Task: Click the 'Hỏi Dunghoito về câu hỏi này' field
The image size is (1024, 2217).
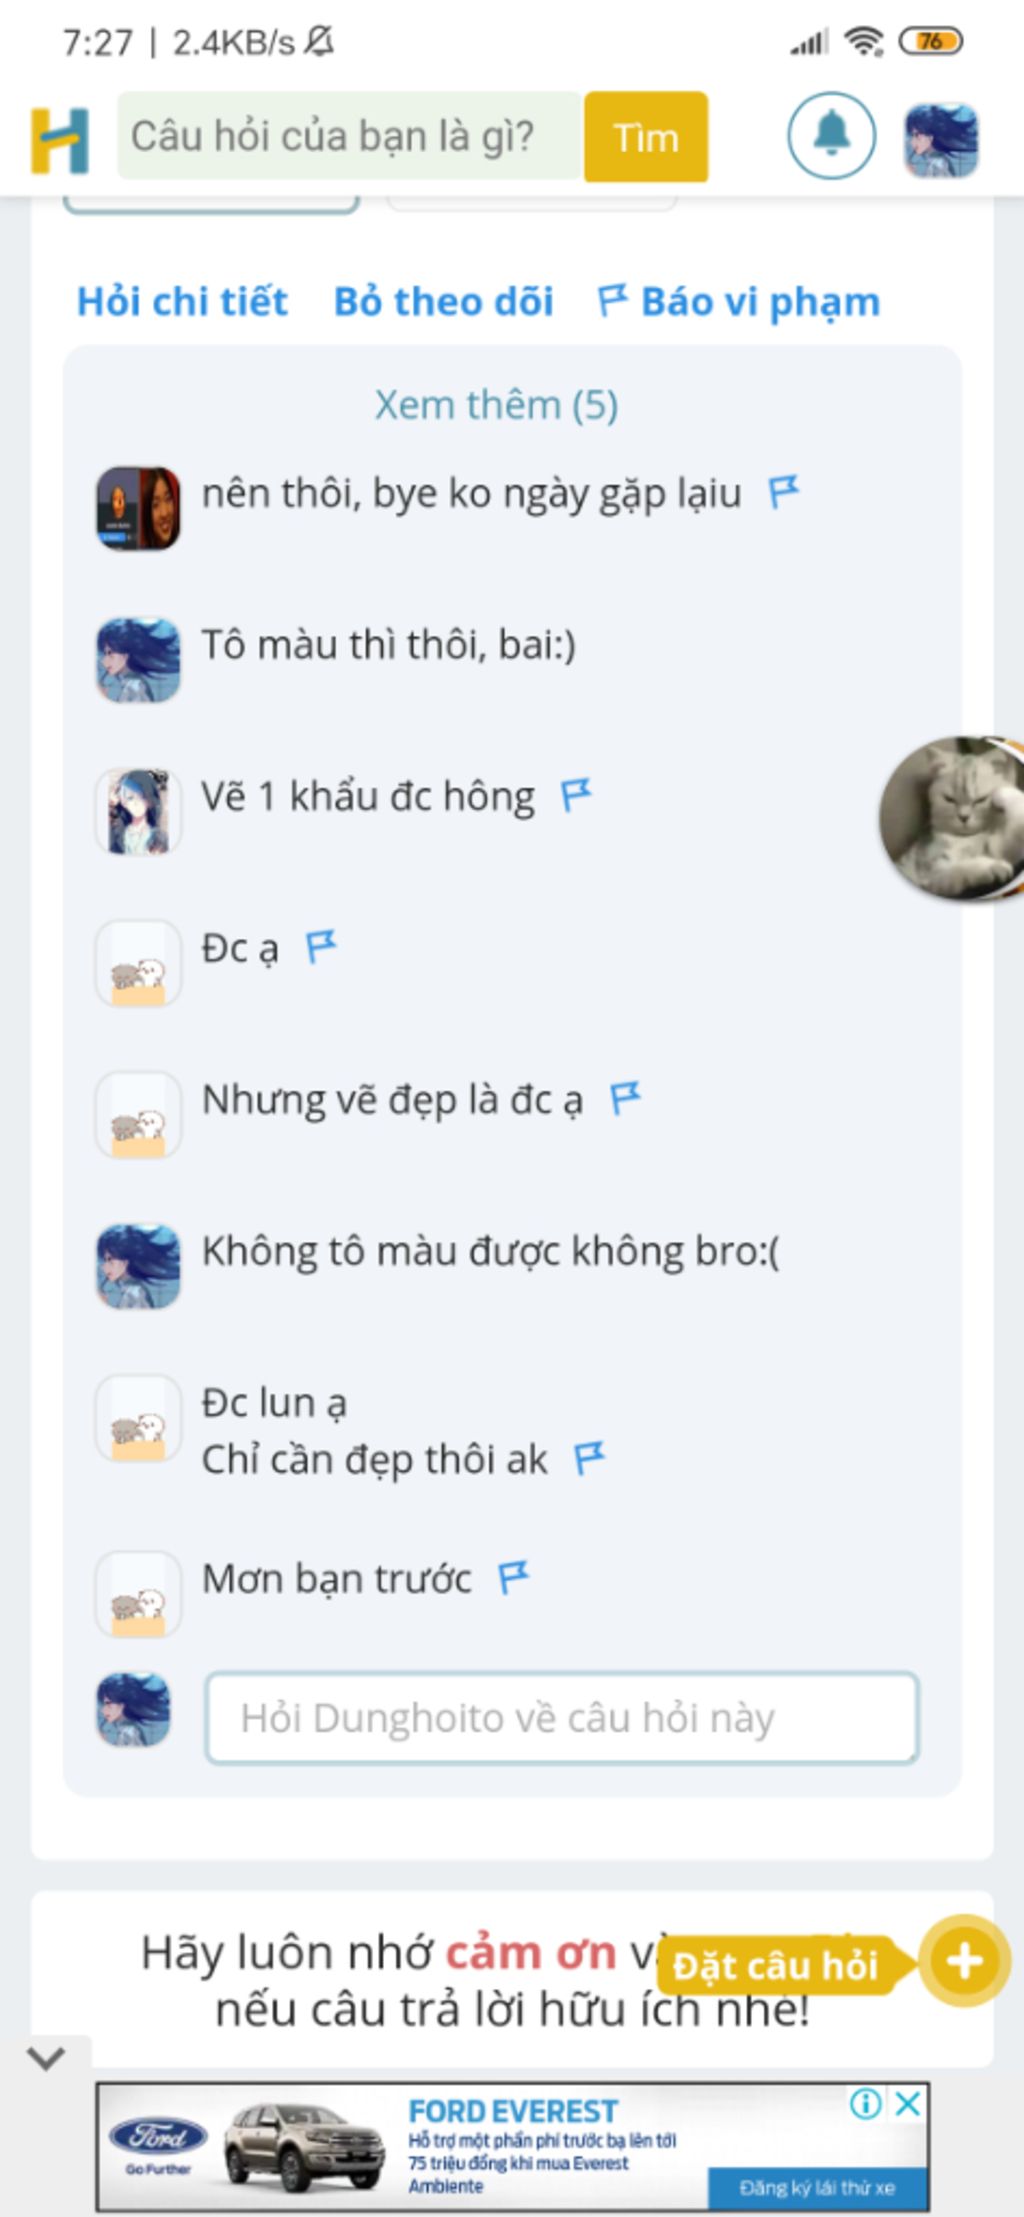Action: pyautogui.click(x=562, y=1717)
